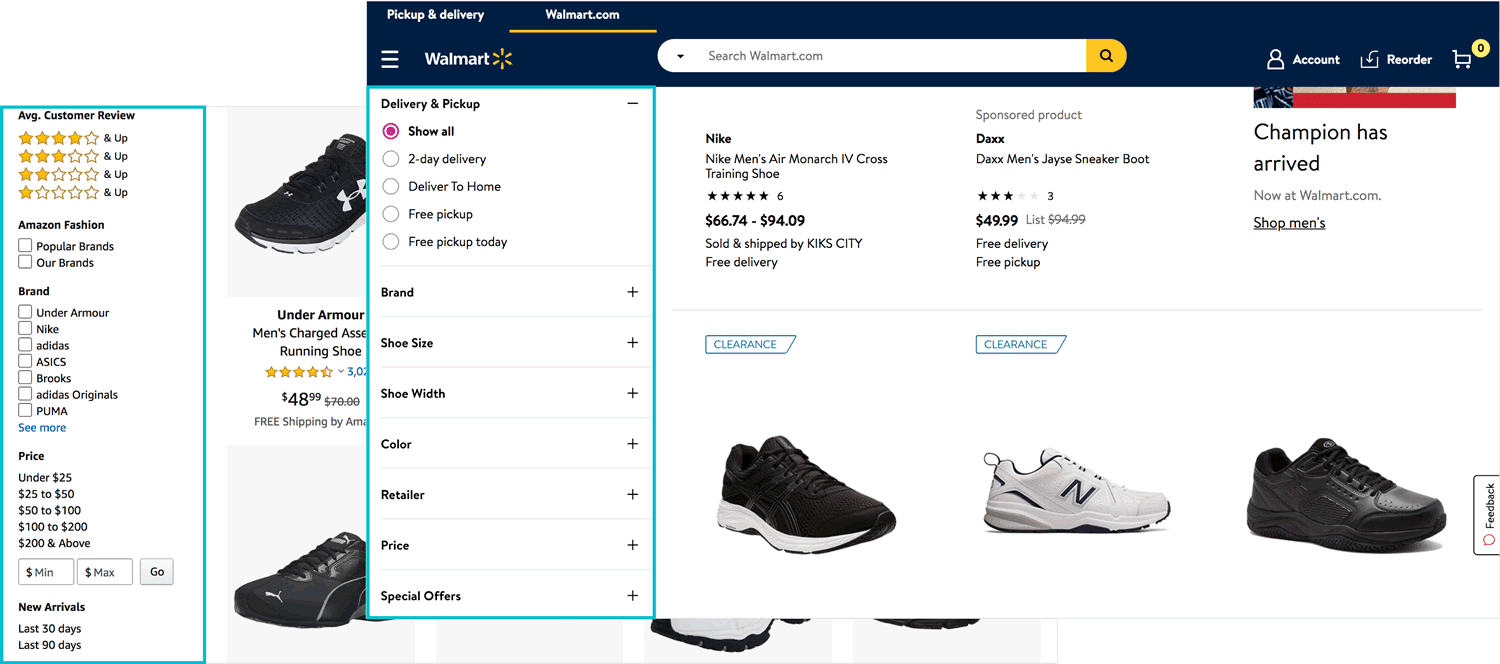Open the Walmart hamburger menu
The width and height of the screenshot is (1500, 664).
[390, 59]
